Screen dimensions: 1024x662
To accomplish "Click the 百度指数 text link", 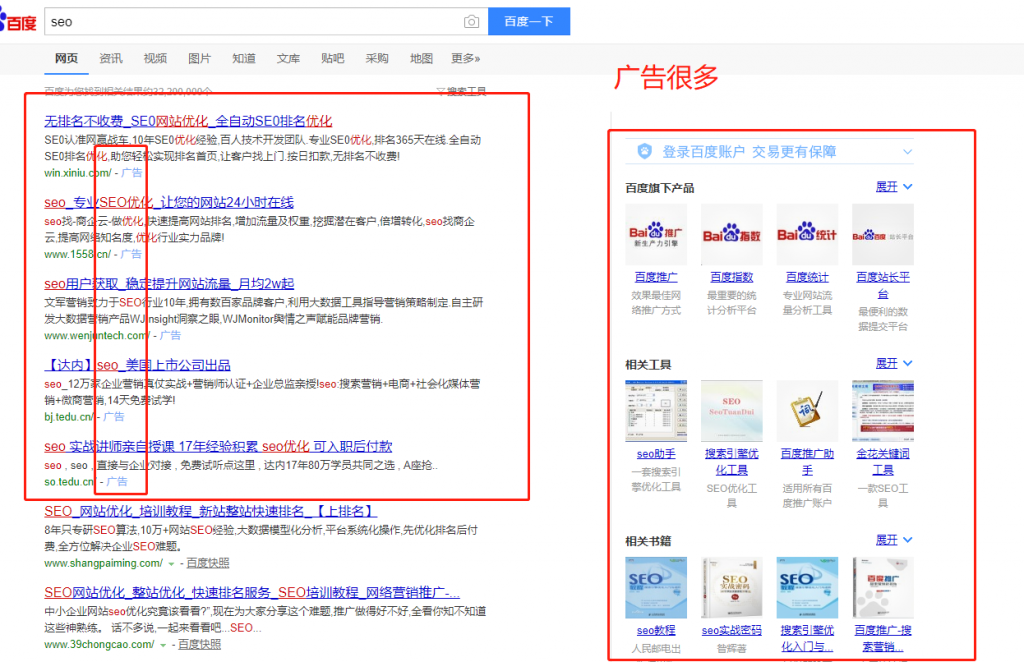I will tap(731, 277).
